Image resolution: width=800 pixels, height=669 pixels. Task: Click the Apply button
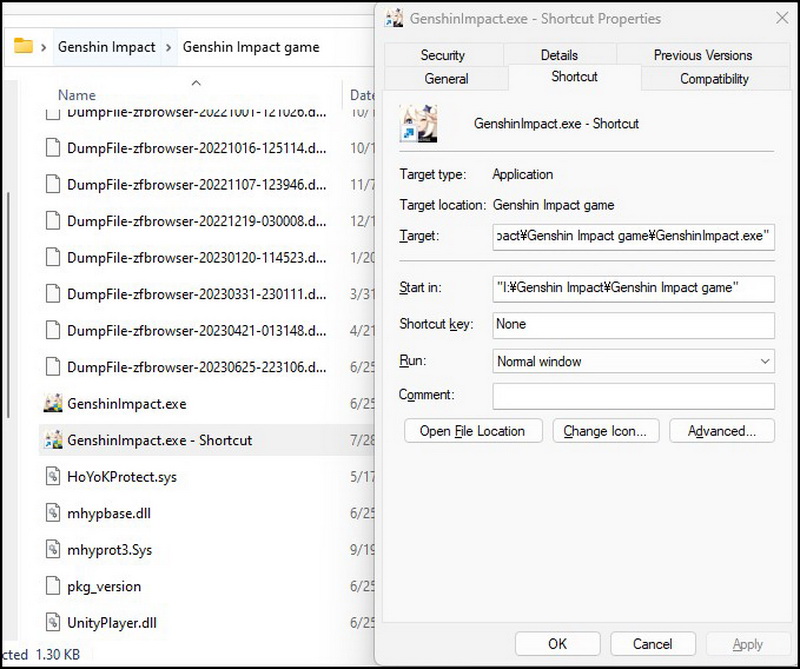tap(748, 643)
